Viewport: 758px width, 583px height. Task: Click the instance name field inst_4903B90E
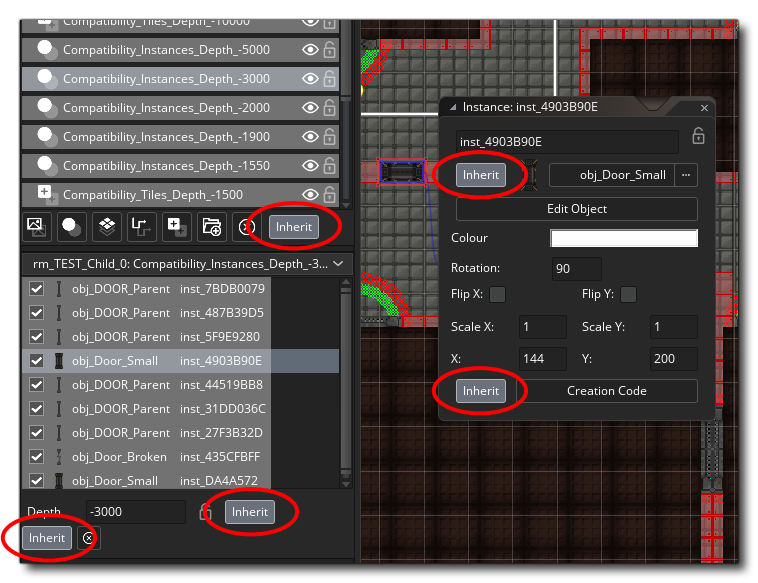[567, 142]
